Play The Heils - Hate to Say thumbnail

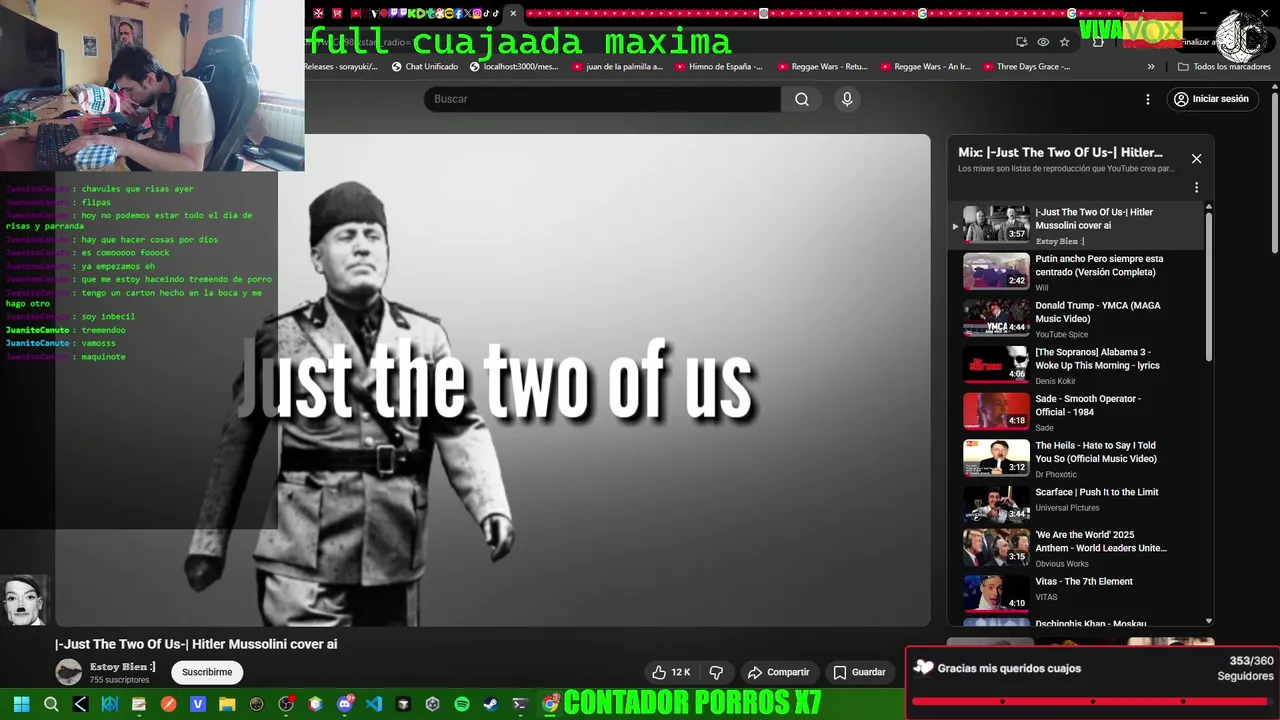tap(996, 458)
